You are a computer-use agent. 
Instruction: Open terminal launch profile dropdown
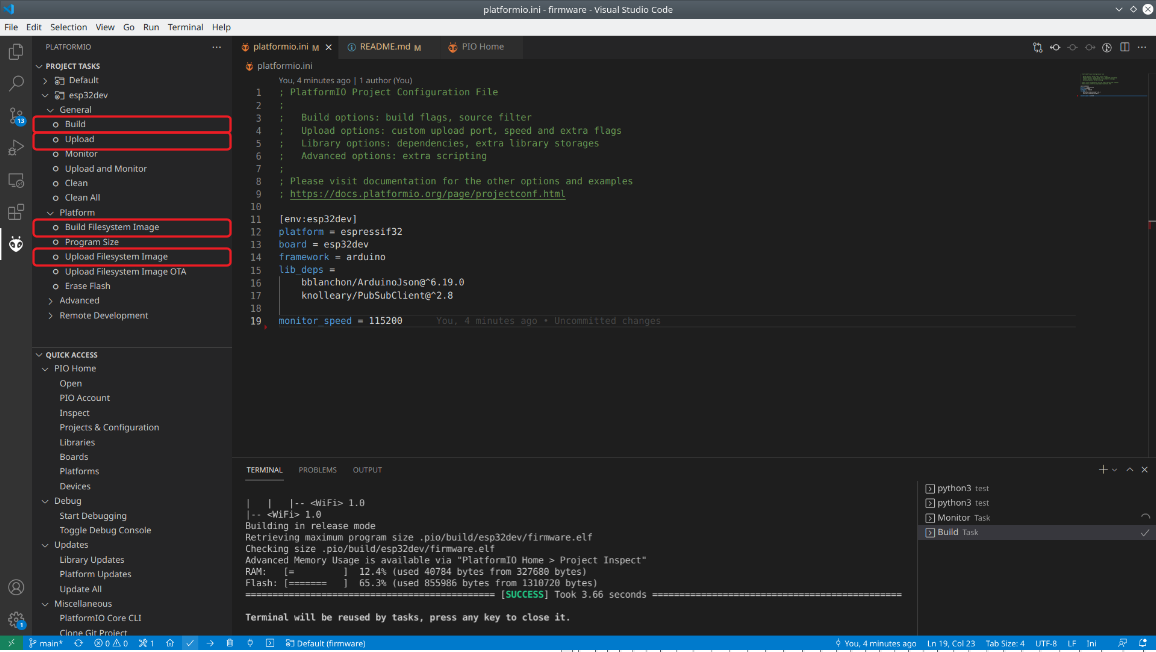point(1114,470)
